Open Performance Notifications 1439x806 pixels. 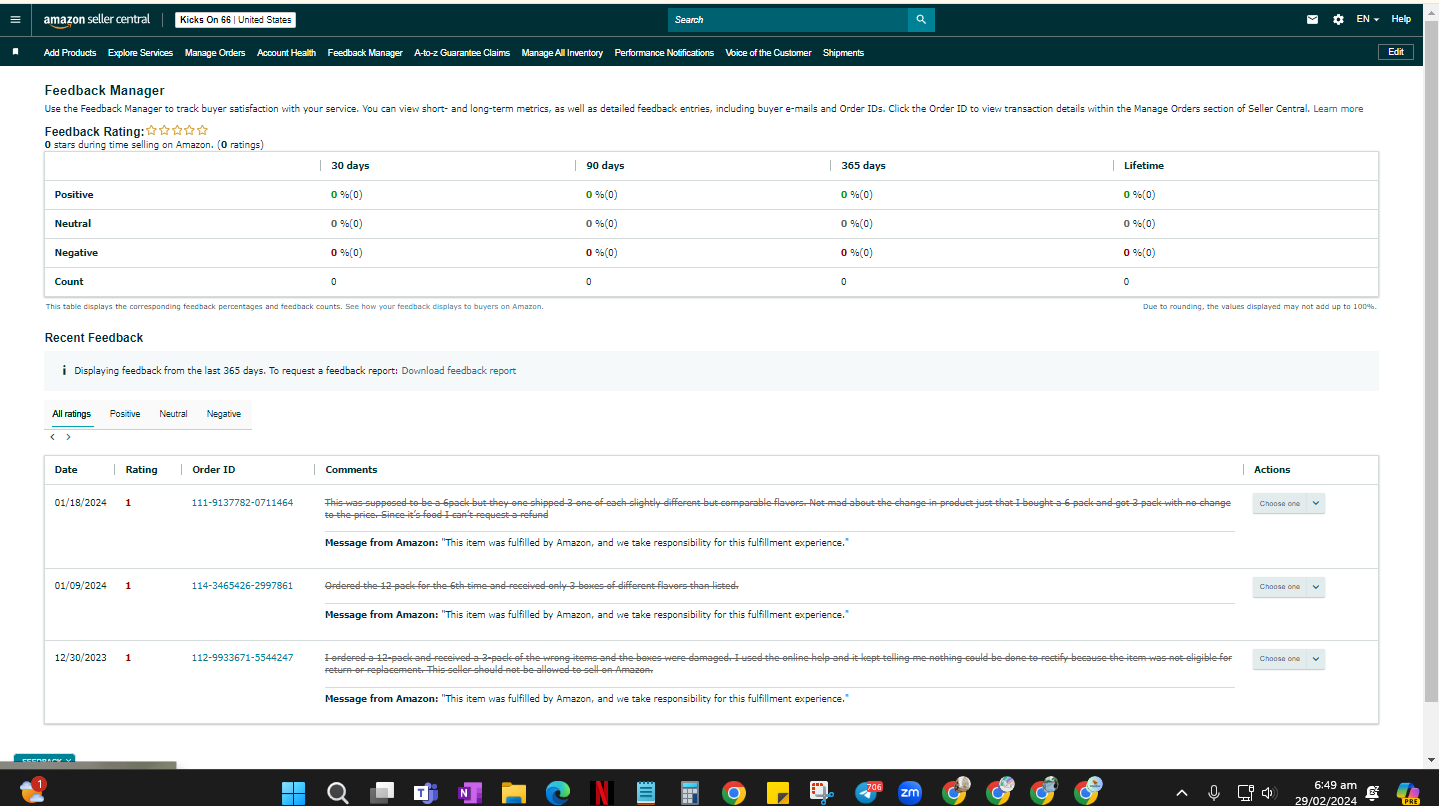tap(664, 53)
